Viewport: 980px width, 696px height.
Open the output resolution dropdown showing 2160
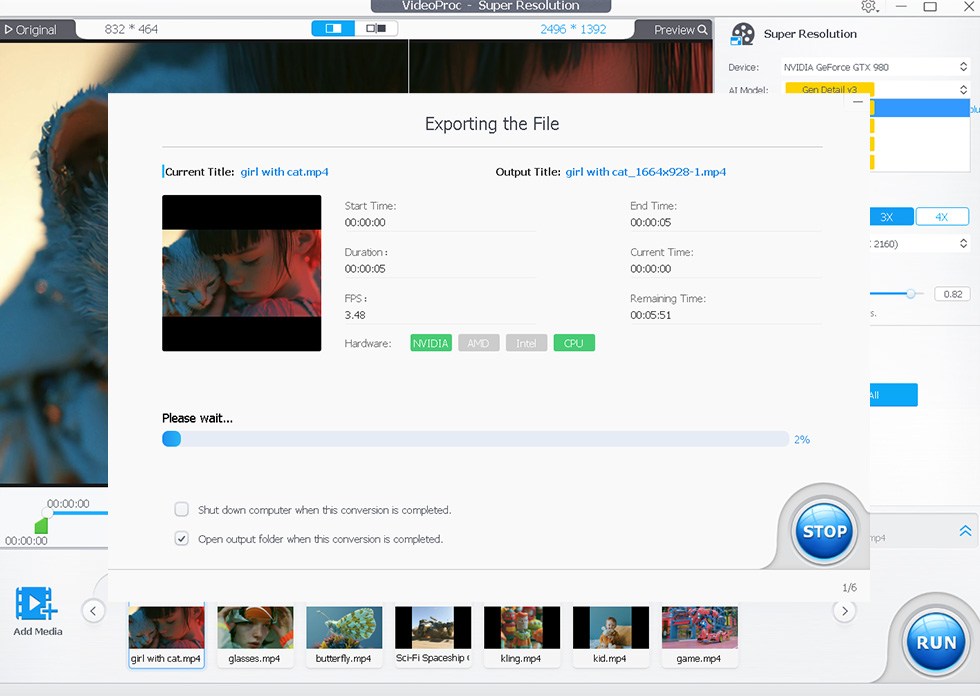click(920, 244)
